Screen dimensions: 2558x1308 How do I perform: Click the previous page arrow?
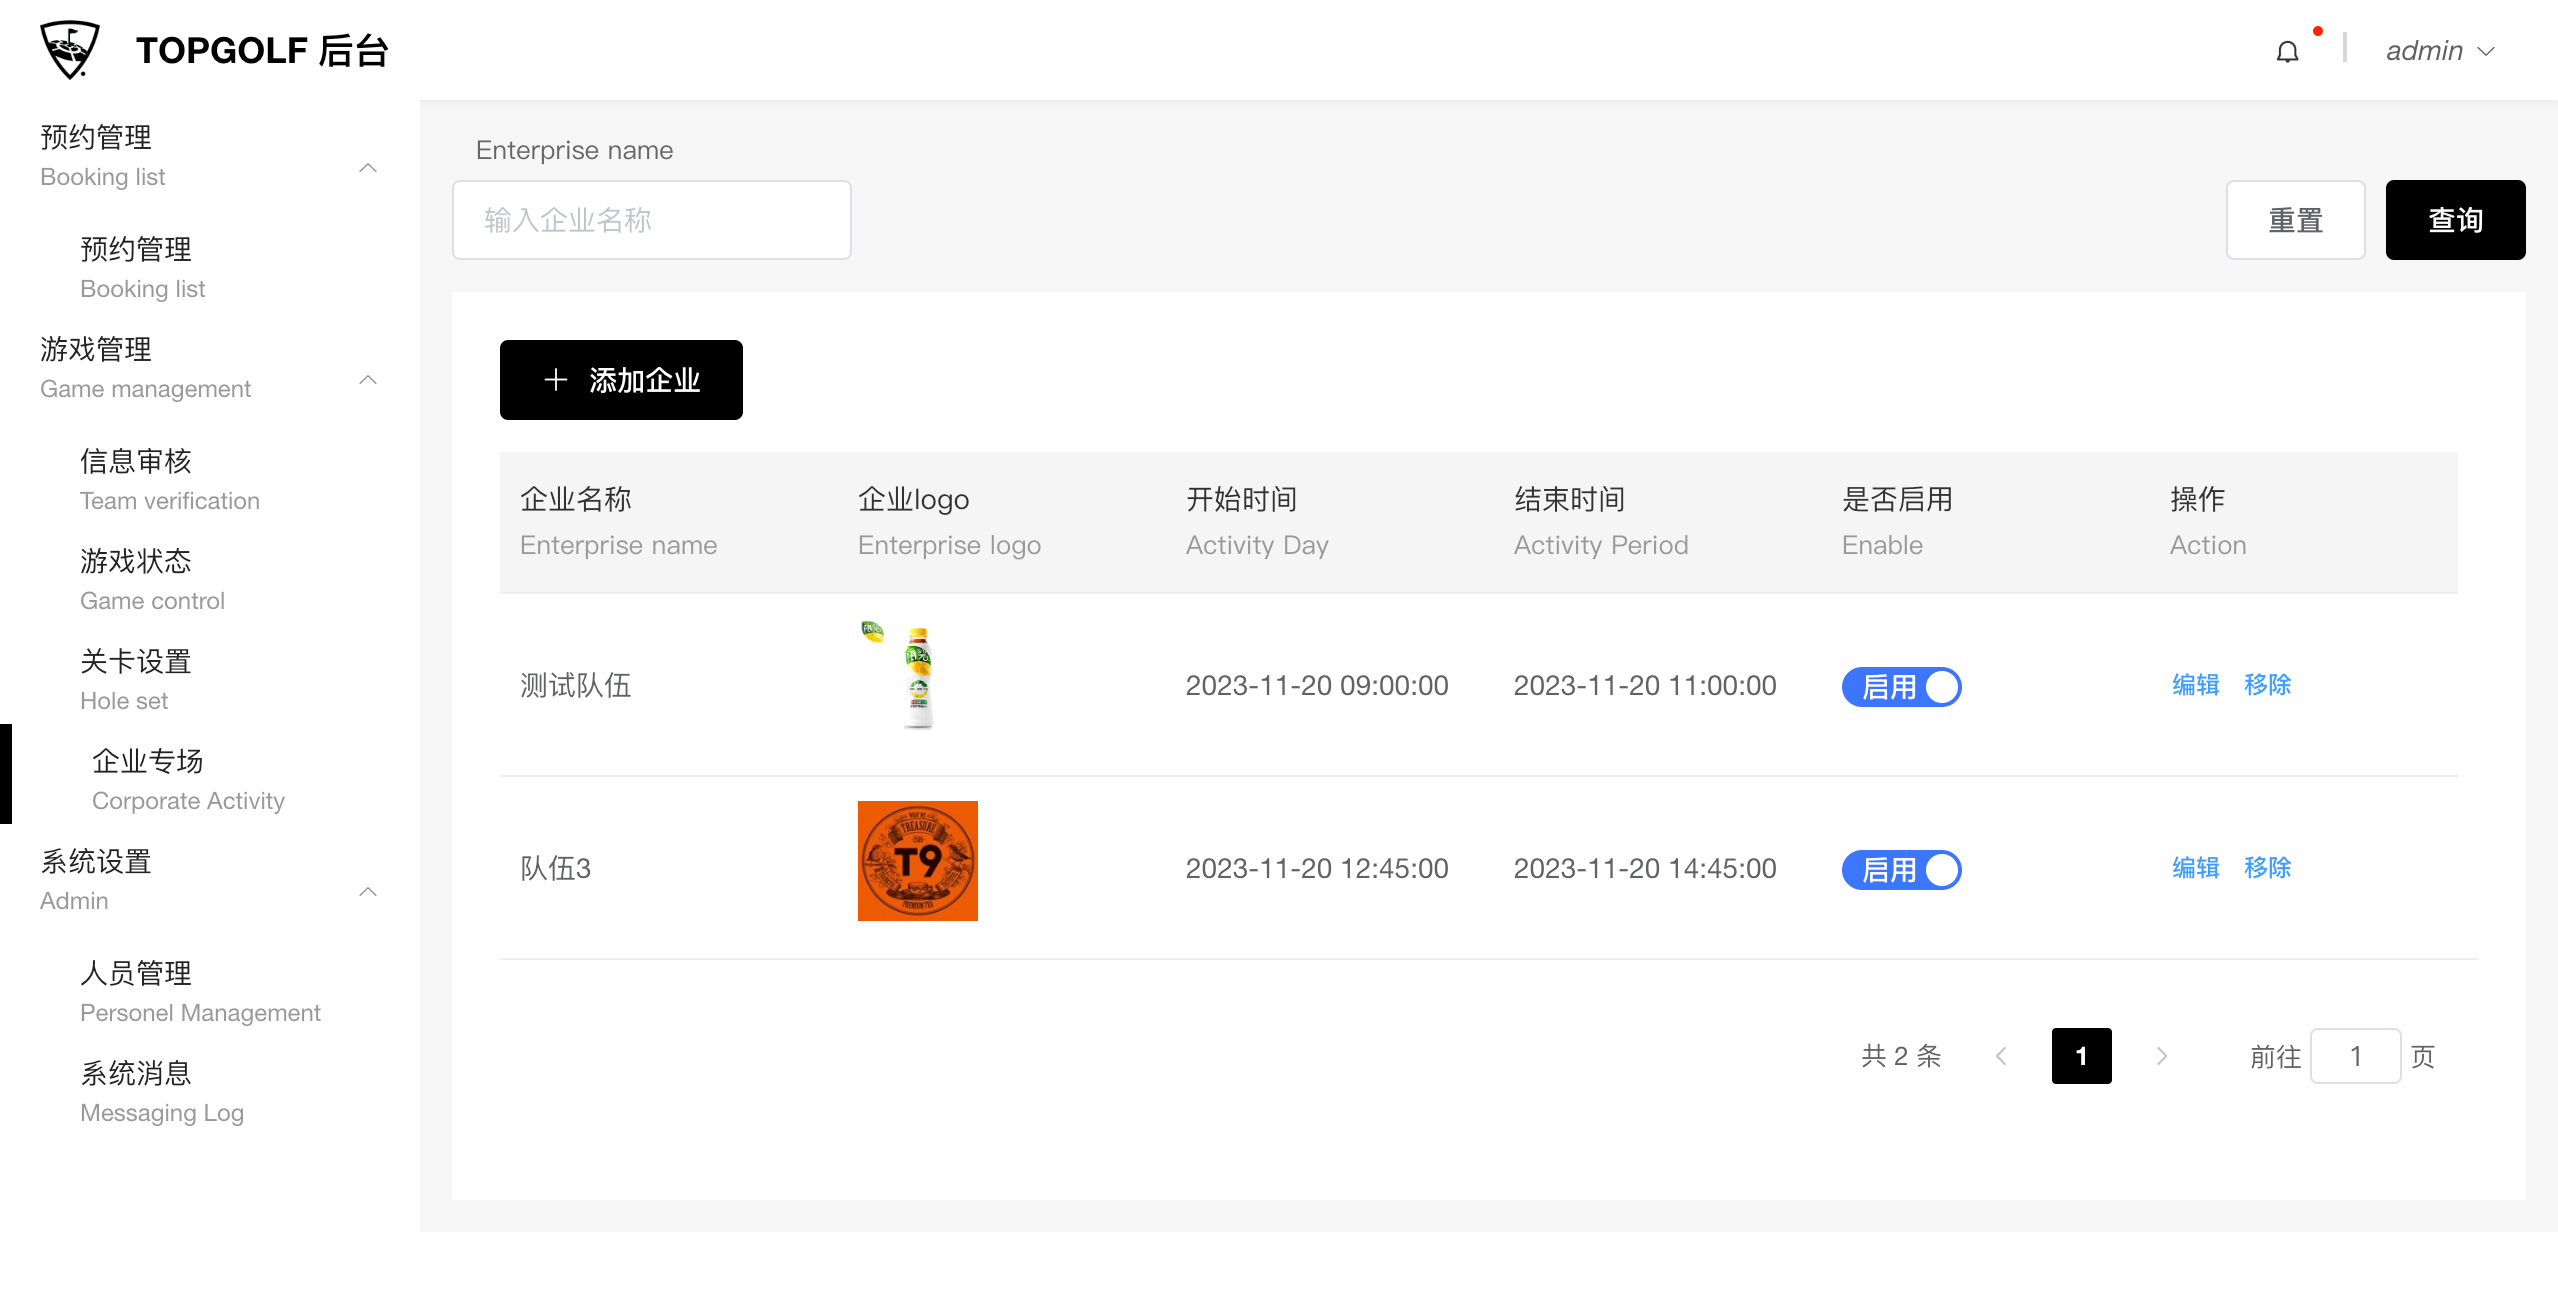(2001, 1056)
